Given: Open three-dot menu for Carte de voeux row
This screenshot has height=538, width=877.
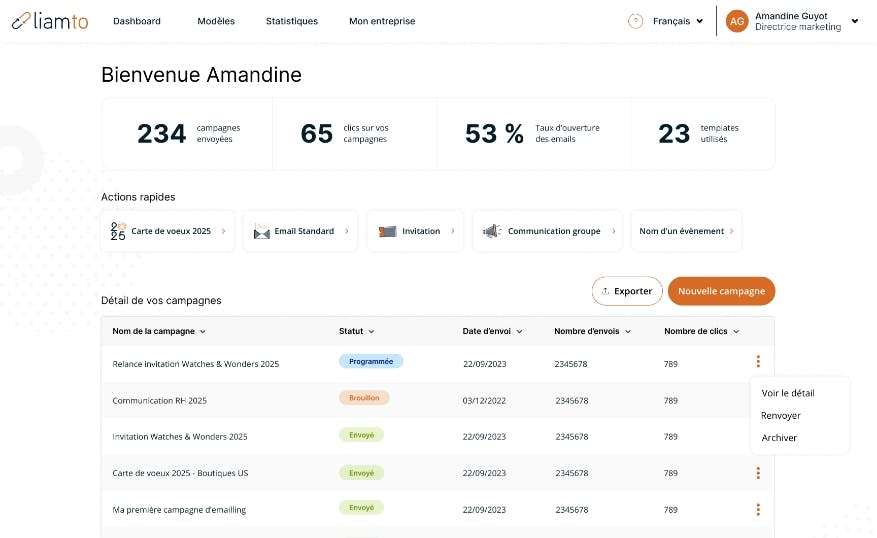Looking at the screenshot, I should (758, 473).
